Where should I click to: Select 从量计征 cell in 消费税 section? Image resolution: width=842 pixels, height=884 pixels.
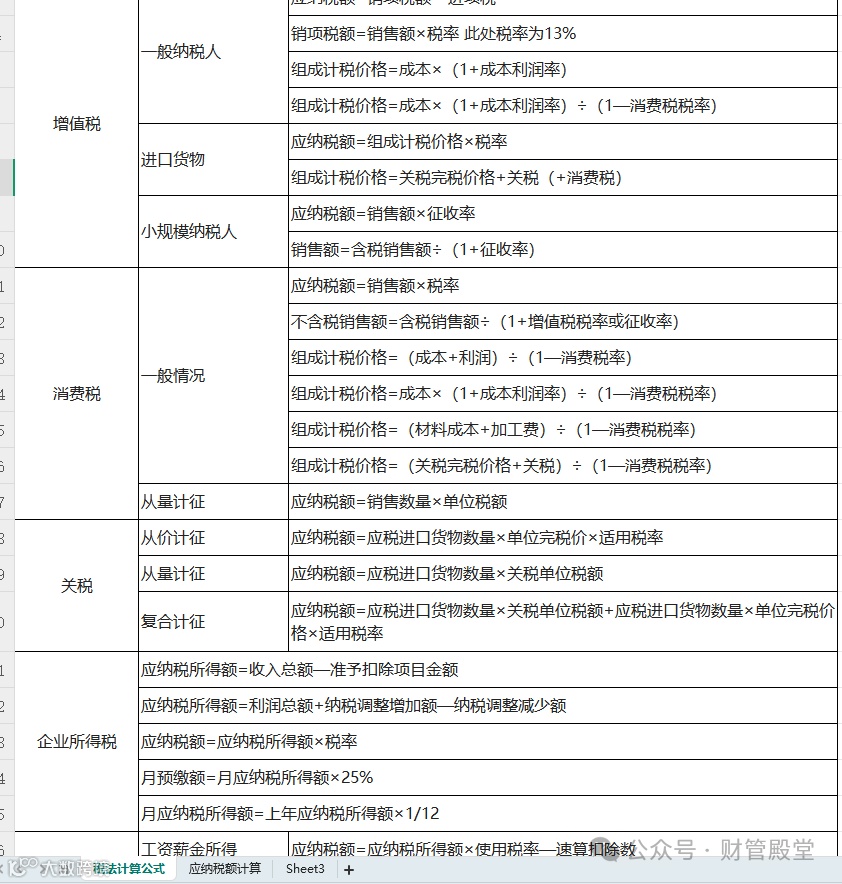pos(214,502)
